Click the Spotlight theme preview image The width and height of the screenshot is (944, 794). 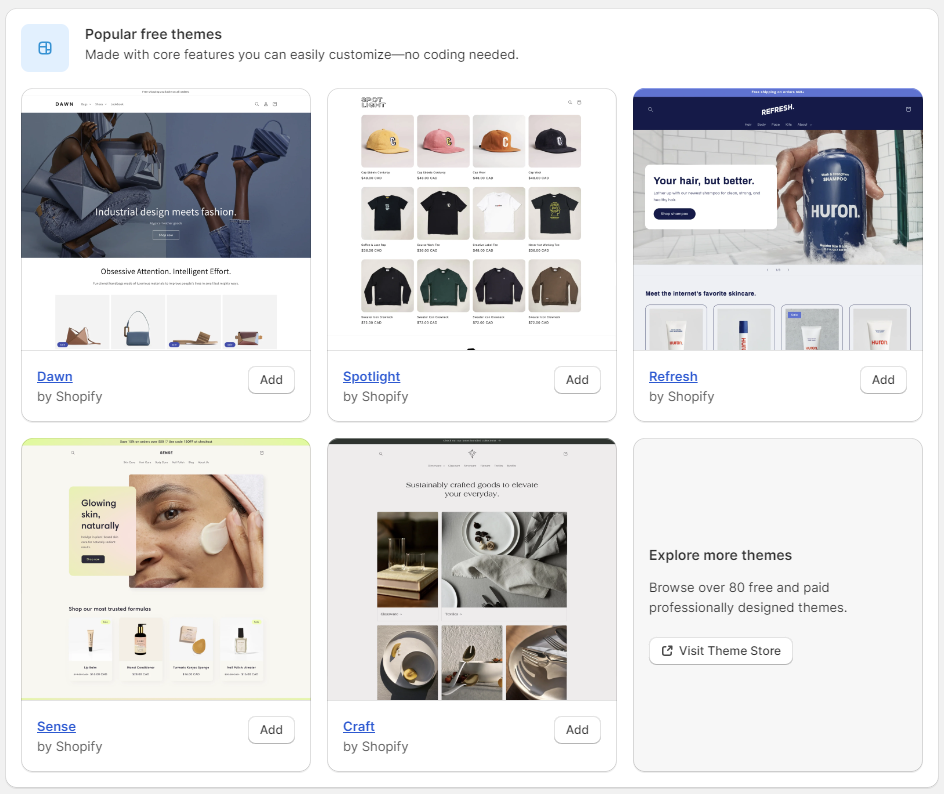(x=471, y=218)
